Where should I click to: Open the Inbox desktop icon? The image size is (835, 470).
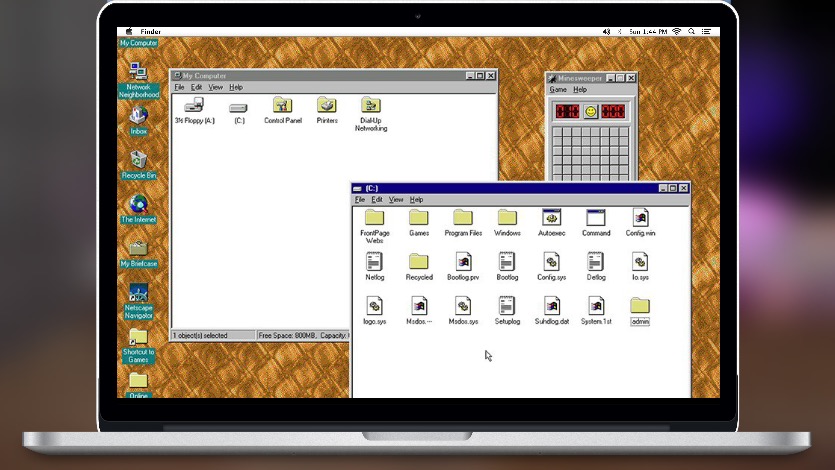click(x=138, y=120)
